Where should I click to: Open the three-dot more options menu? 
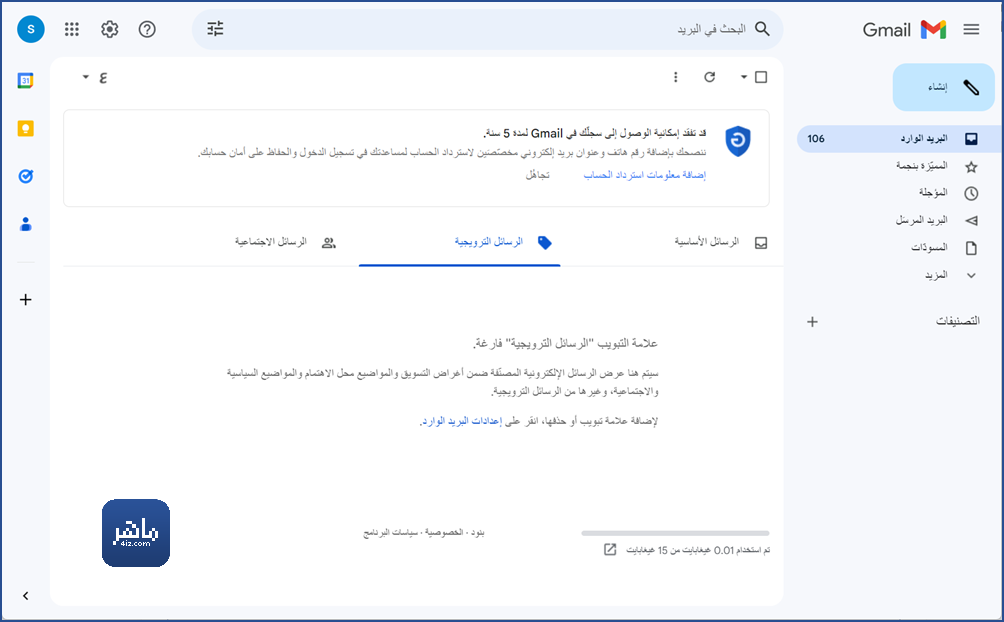click(x=675, y=77)
